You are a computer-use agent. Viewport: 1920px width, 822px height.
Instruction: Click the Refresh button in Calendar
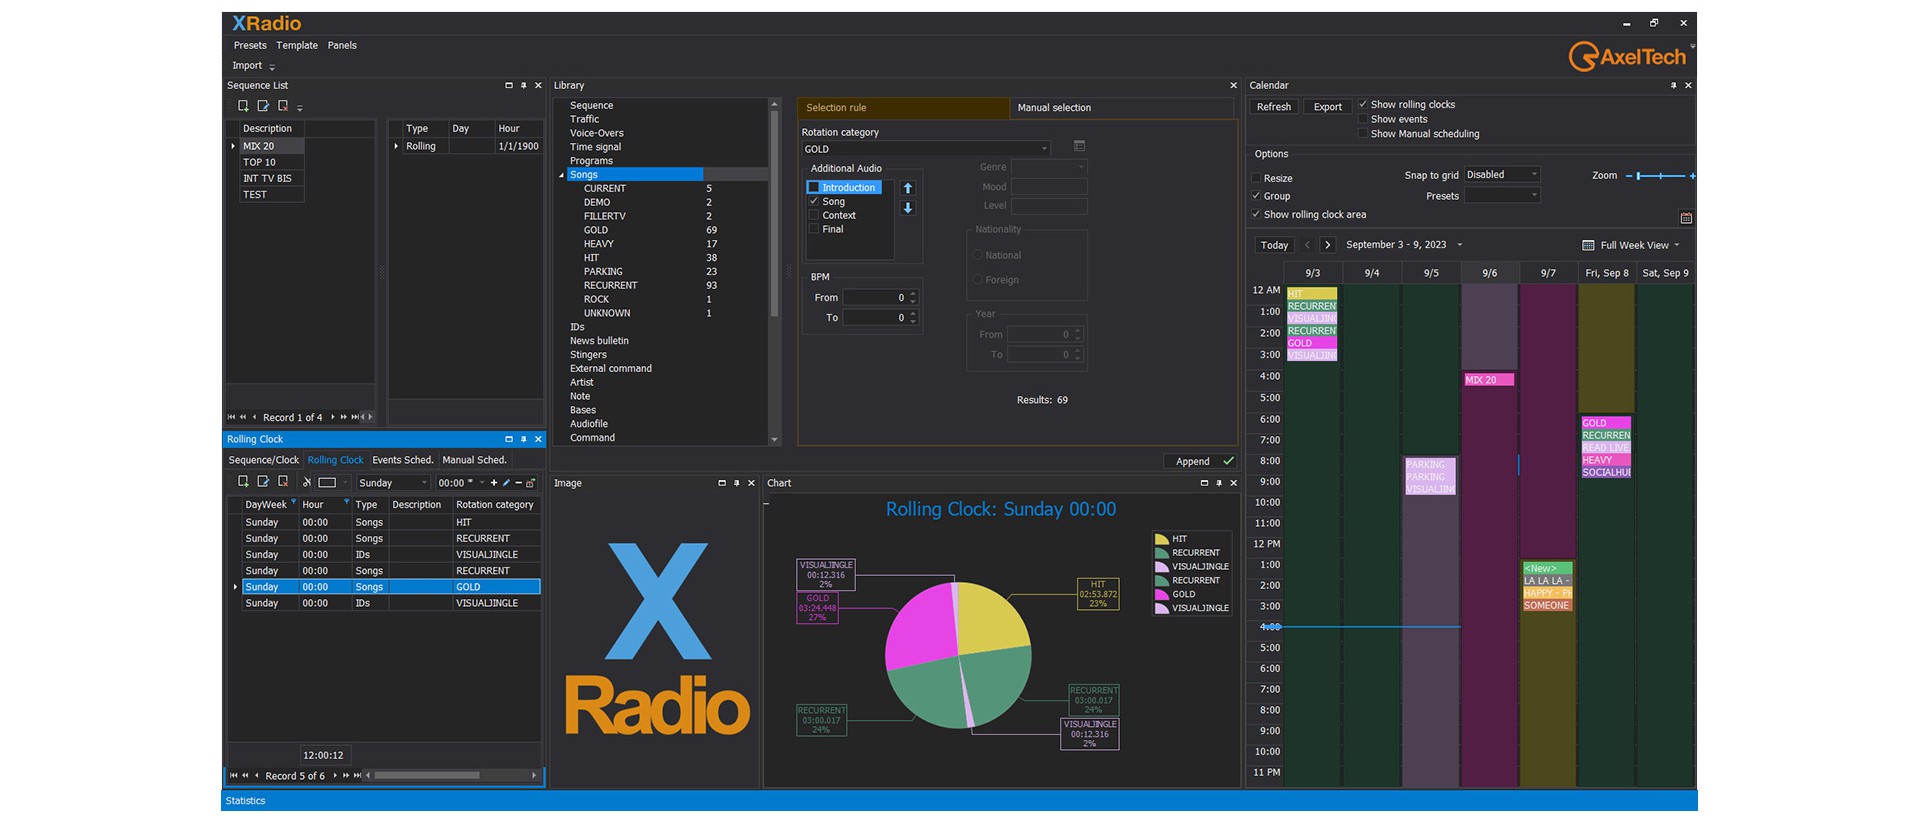(1273, 107)
